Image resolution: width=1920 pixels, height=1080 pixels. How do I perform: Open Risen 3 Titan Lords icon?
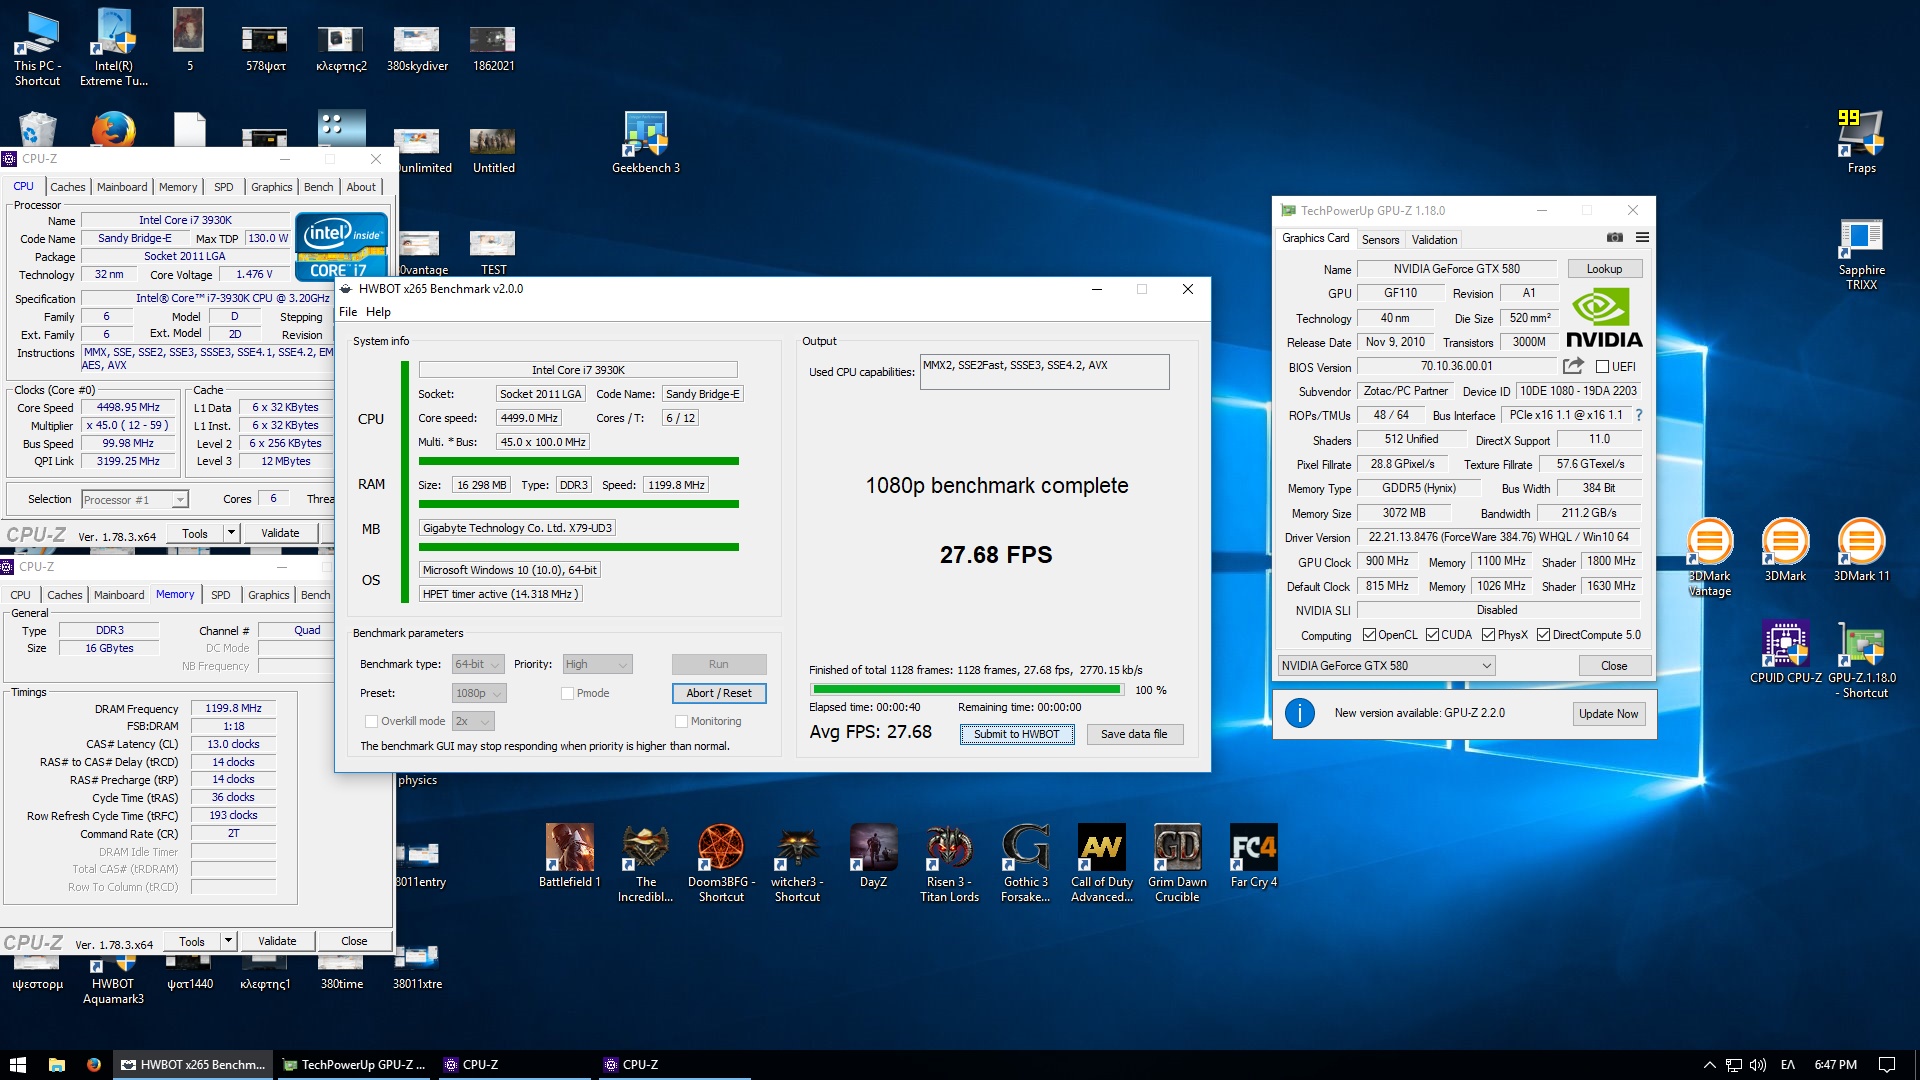point(949,862)
